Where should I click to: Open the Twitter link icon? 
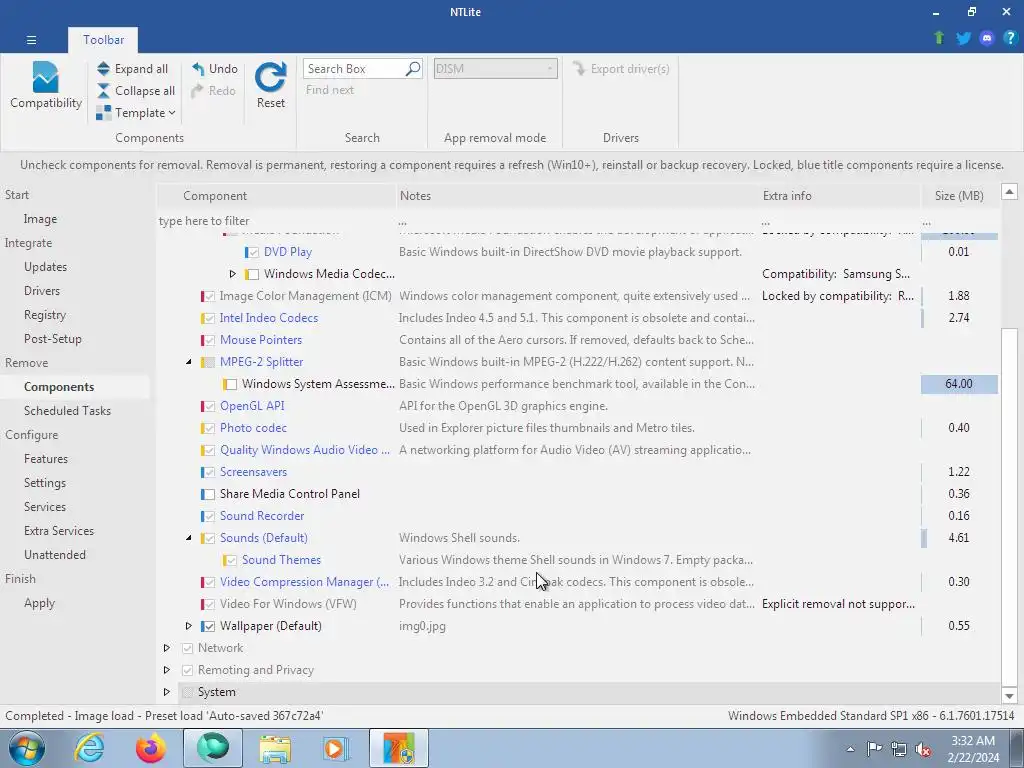963,38
